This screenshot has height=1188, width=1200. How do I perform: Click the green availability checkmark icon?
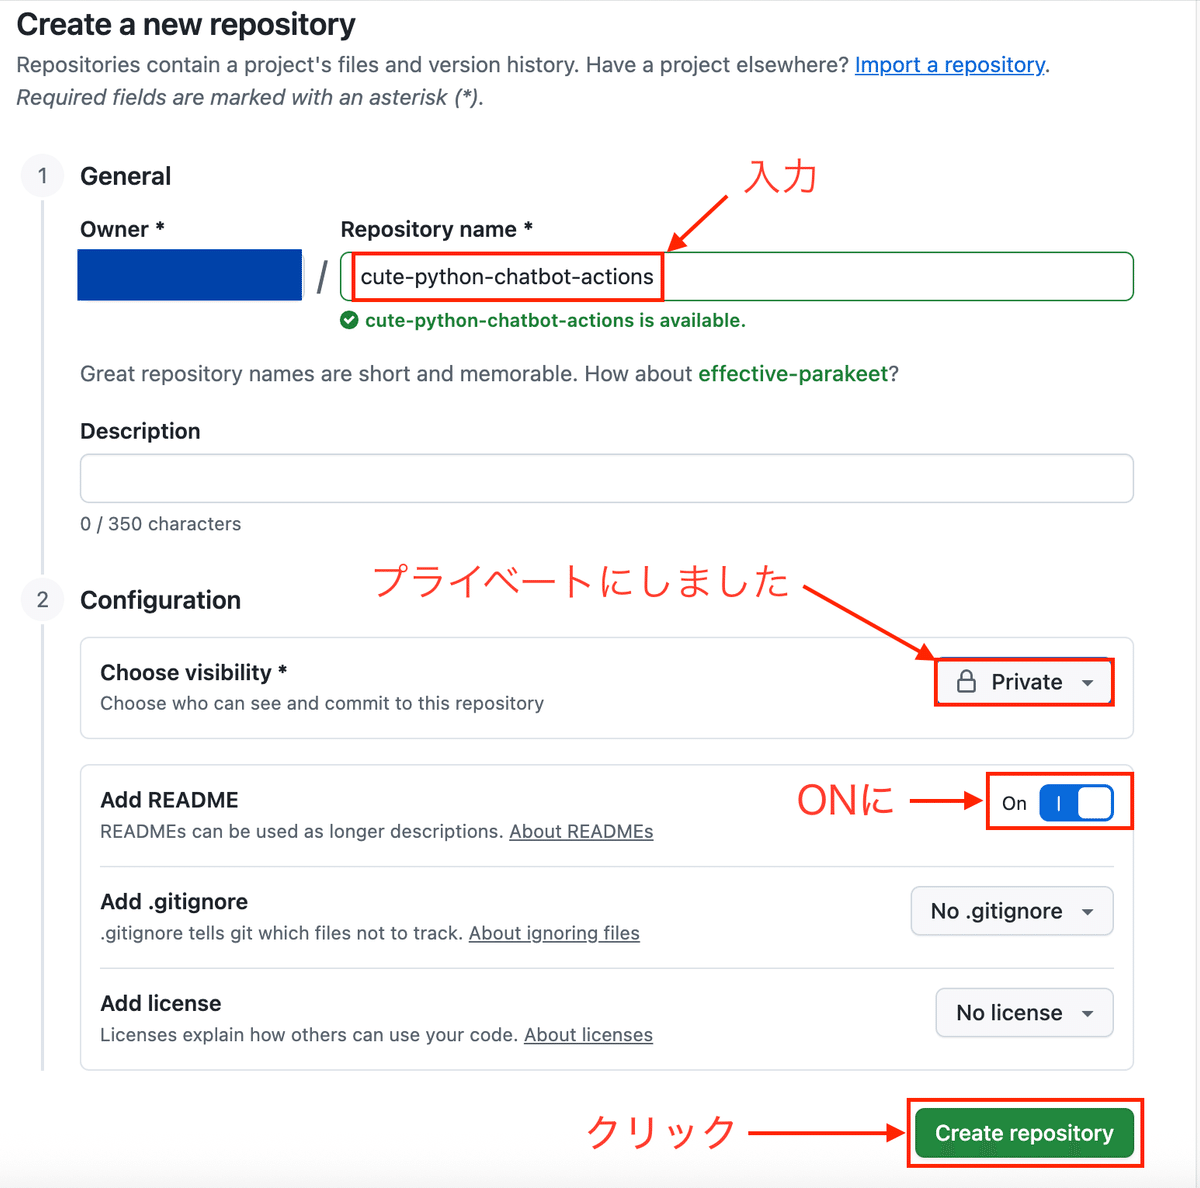pos(349,321)
